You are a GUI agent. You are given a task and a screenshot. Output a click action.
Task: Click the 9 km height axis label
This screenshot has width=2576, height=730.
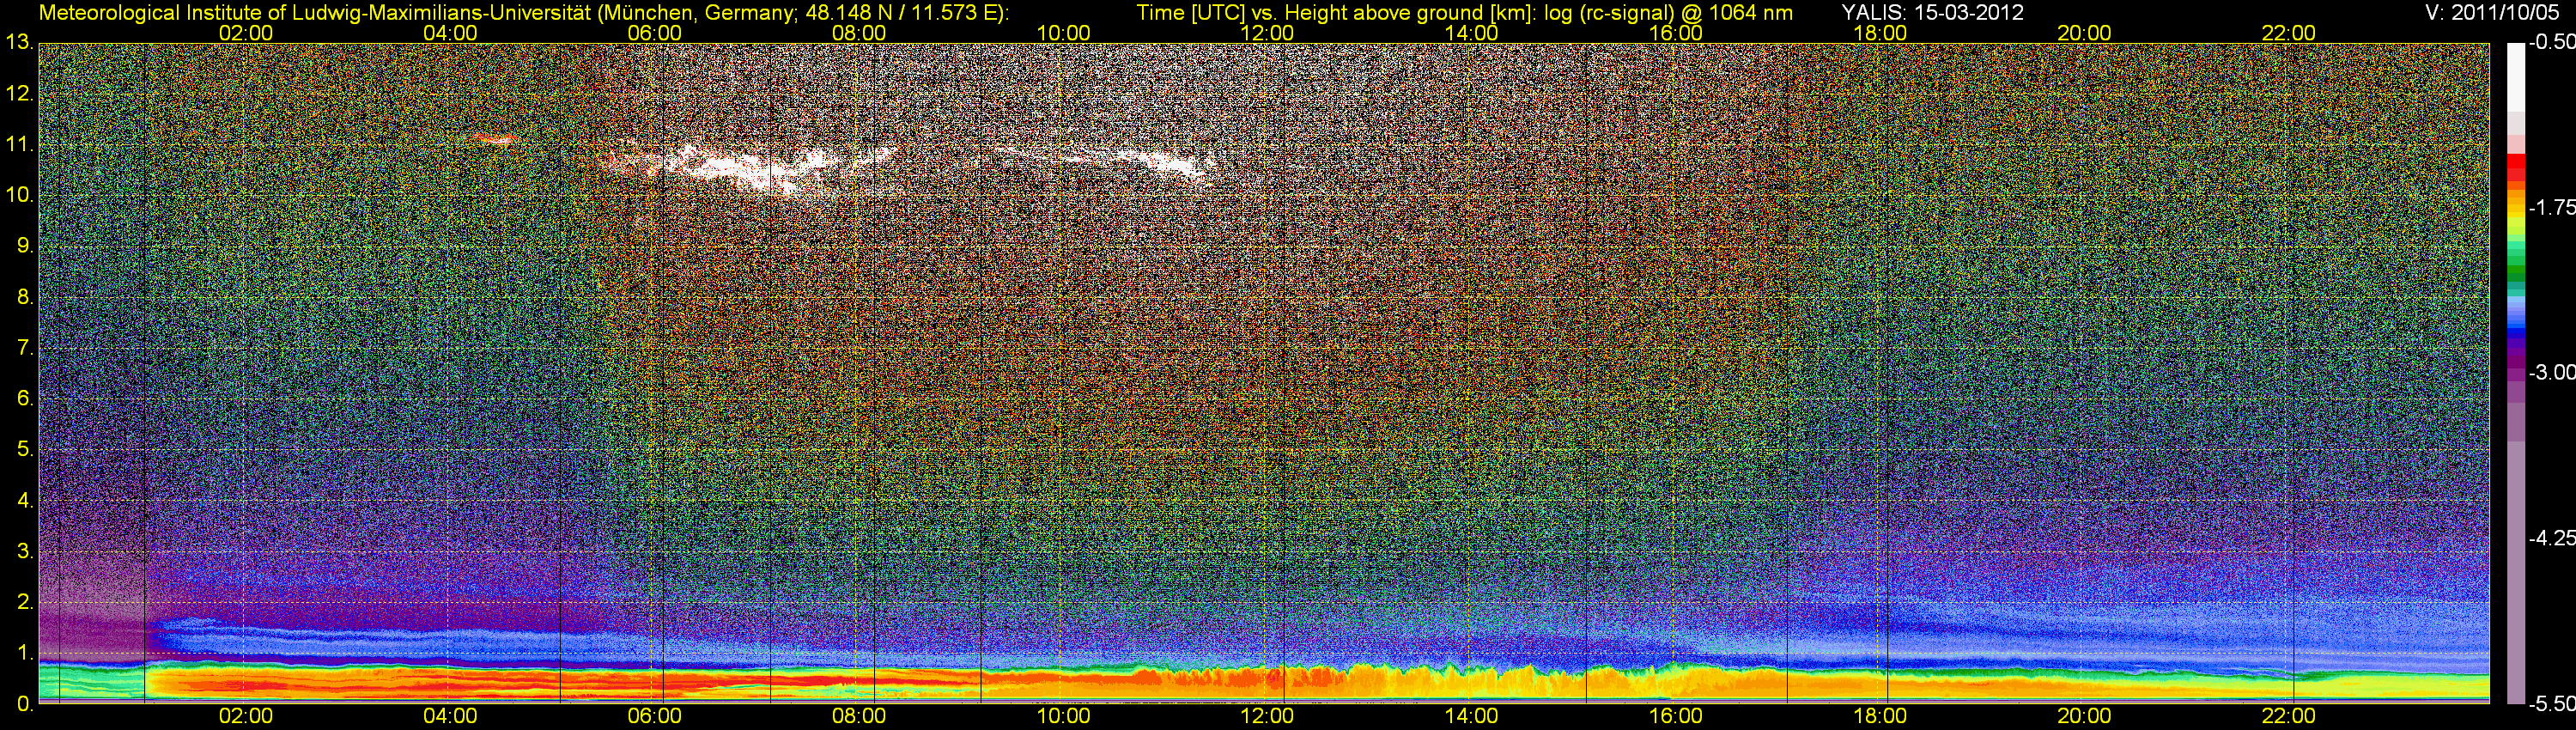point(25,246)
